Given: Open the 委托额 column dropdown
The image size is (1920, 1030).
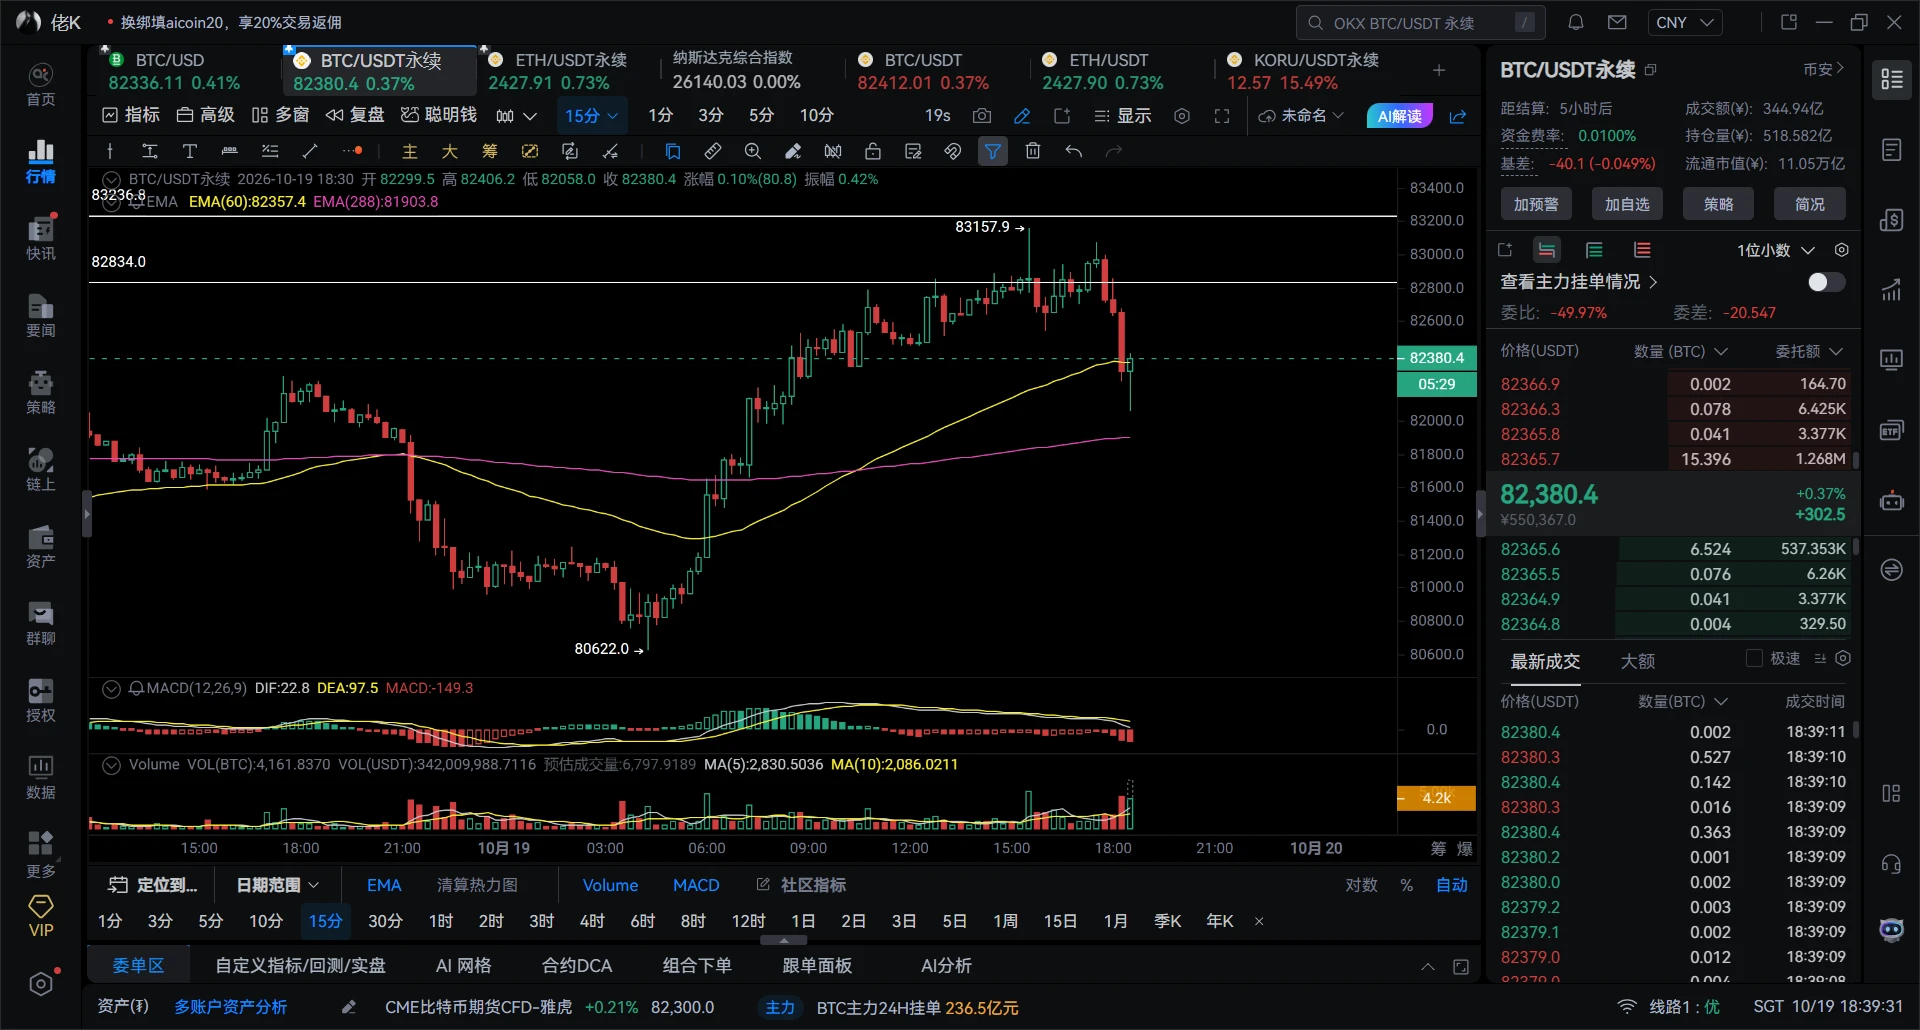Looking at the screenshot, I should (x=1809, y=352).
